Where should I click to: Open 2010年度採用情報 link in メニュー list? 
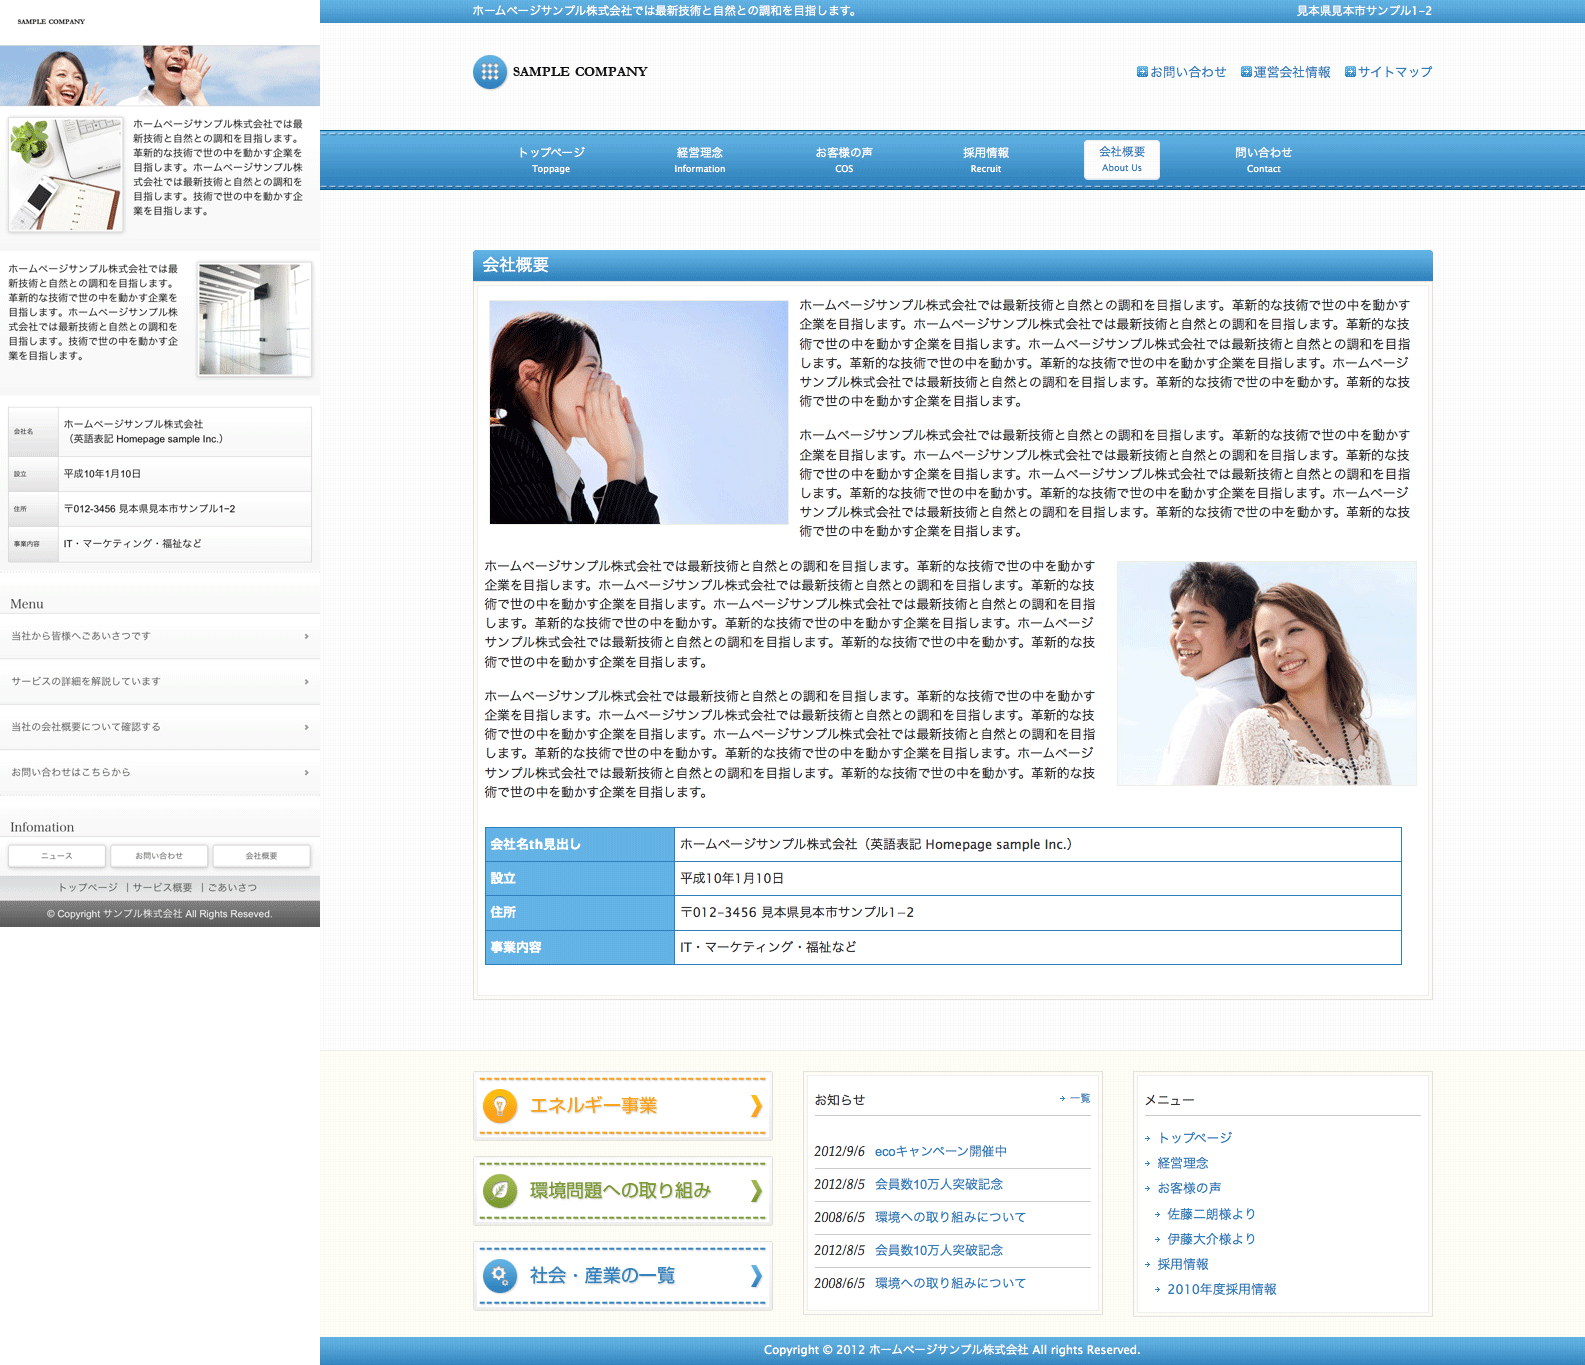(1221, 1289)
